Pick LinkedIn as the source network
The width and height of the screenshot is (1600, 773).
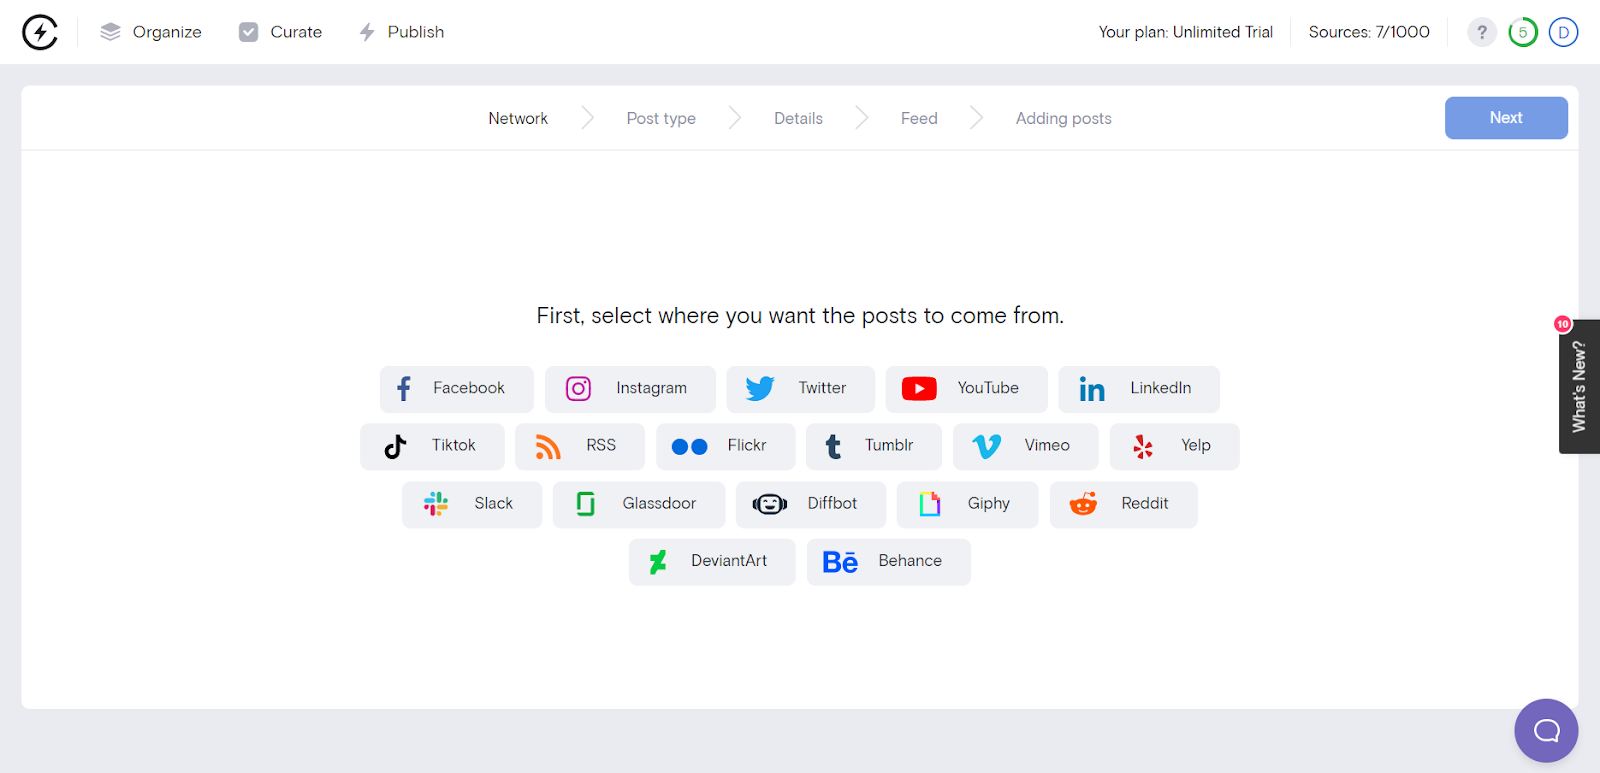pos(1139,389)
